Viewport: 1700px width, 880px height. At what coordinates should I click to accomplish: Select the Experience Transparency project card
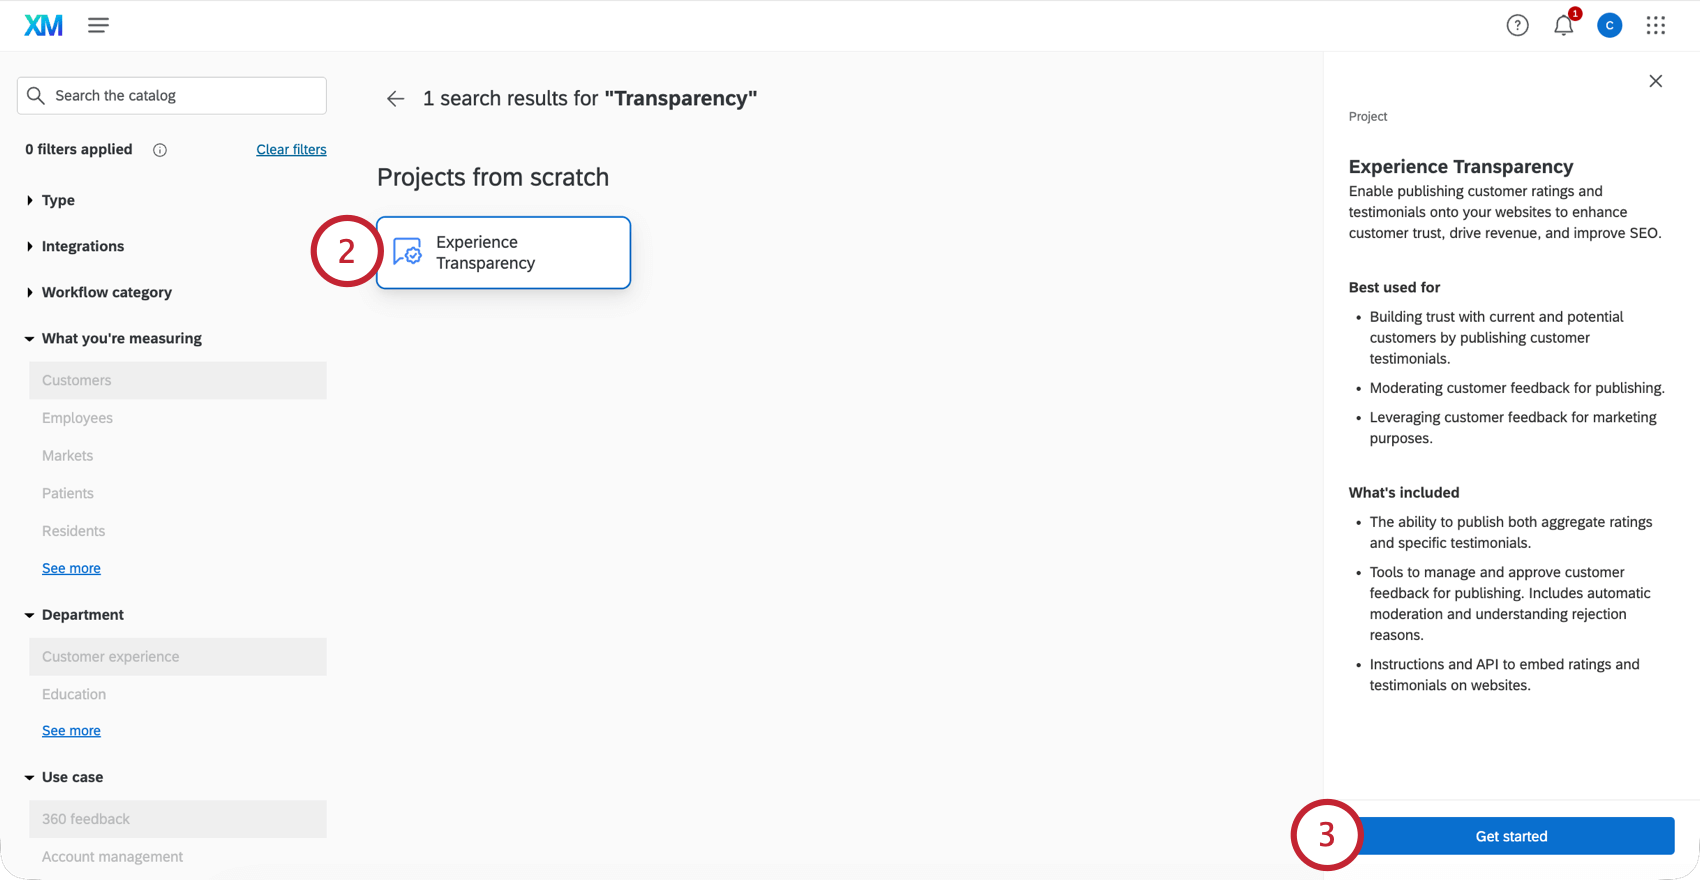click(x=503, y=252)
